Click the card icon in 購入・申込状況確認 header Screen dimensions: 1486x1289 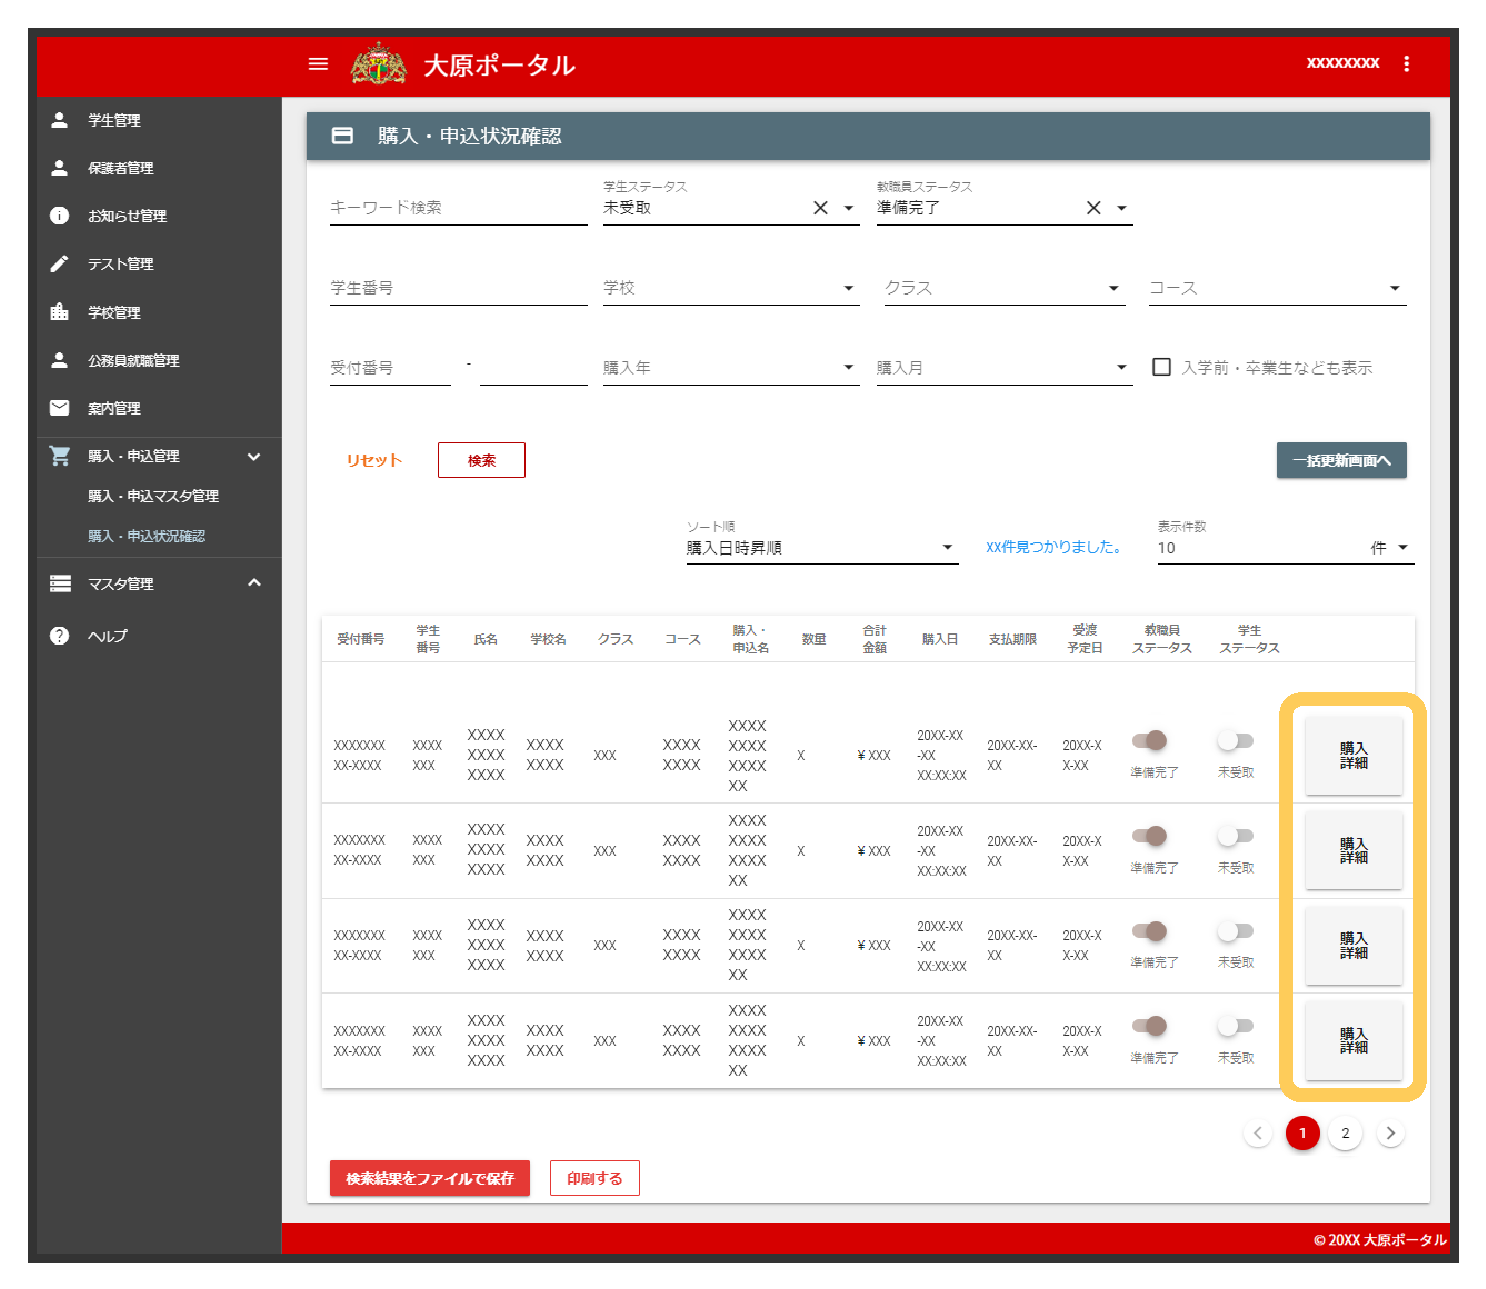[x=342, y=136]
